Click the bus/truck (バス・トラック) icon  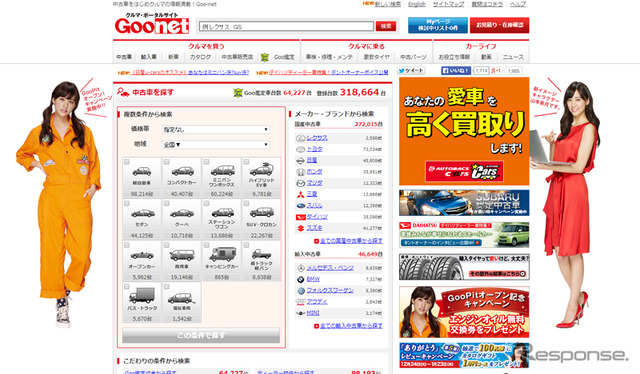click(142, 295)
